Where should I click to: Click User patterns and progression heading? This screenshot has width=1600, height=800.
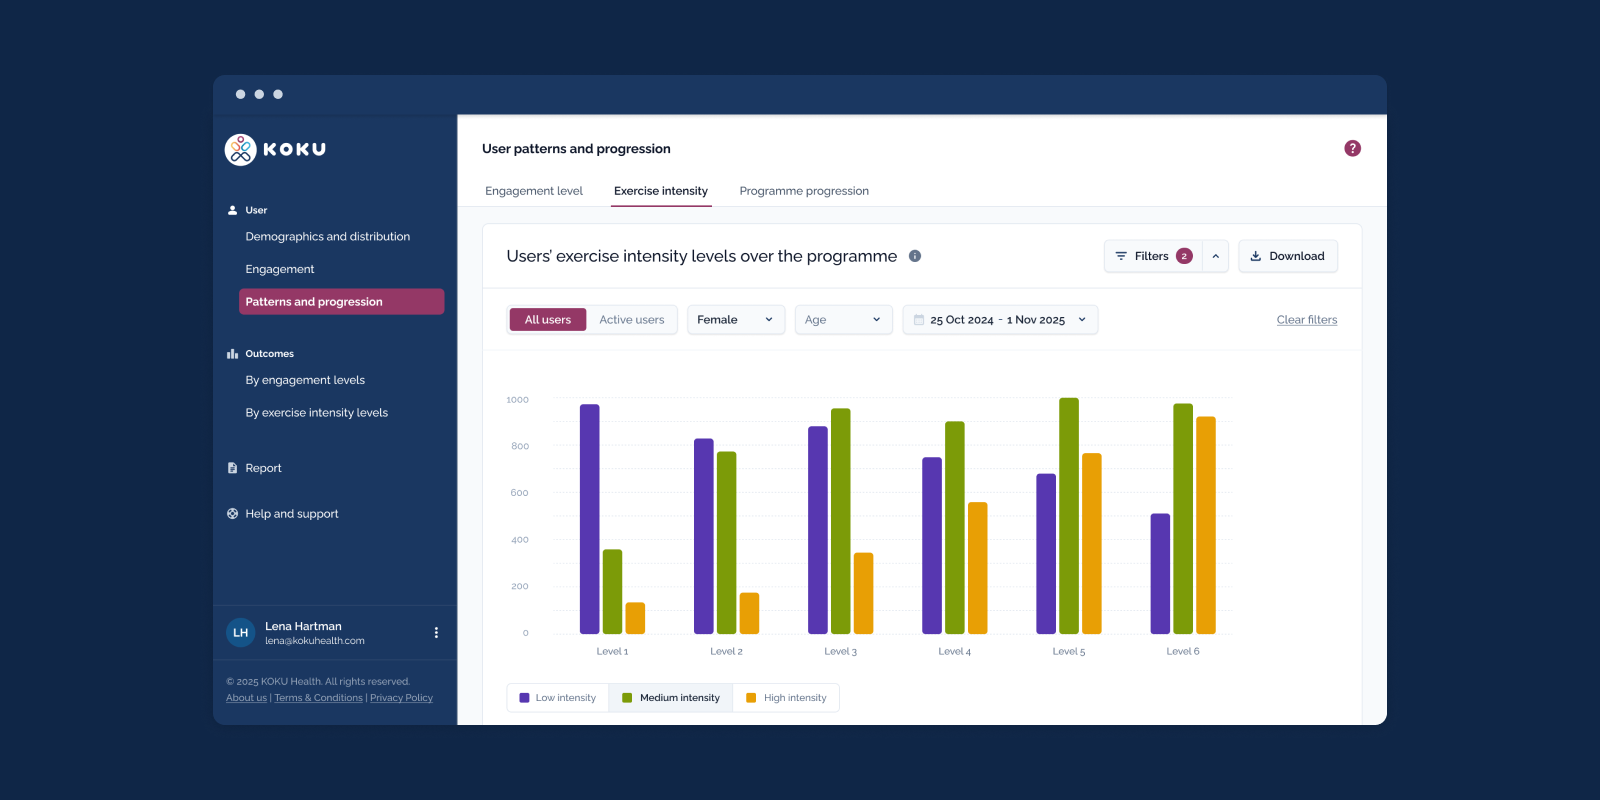pos(576,149)
